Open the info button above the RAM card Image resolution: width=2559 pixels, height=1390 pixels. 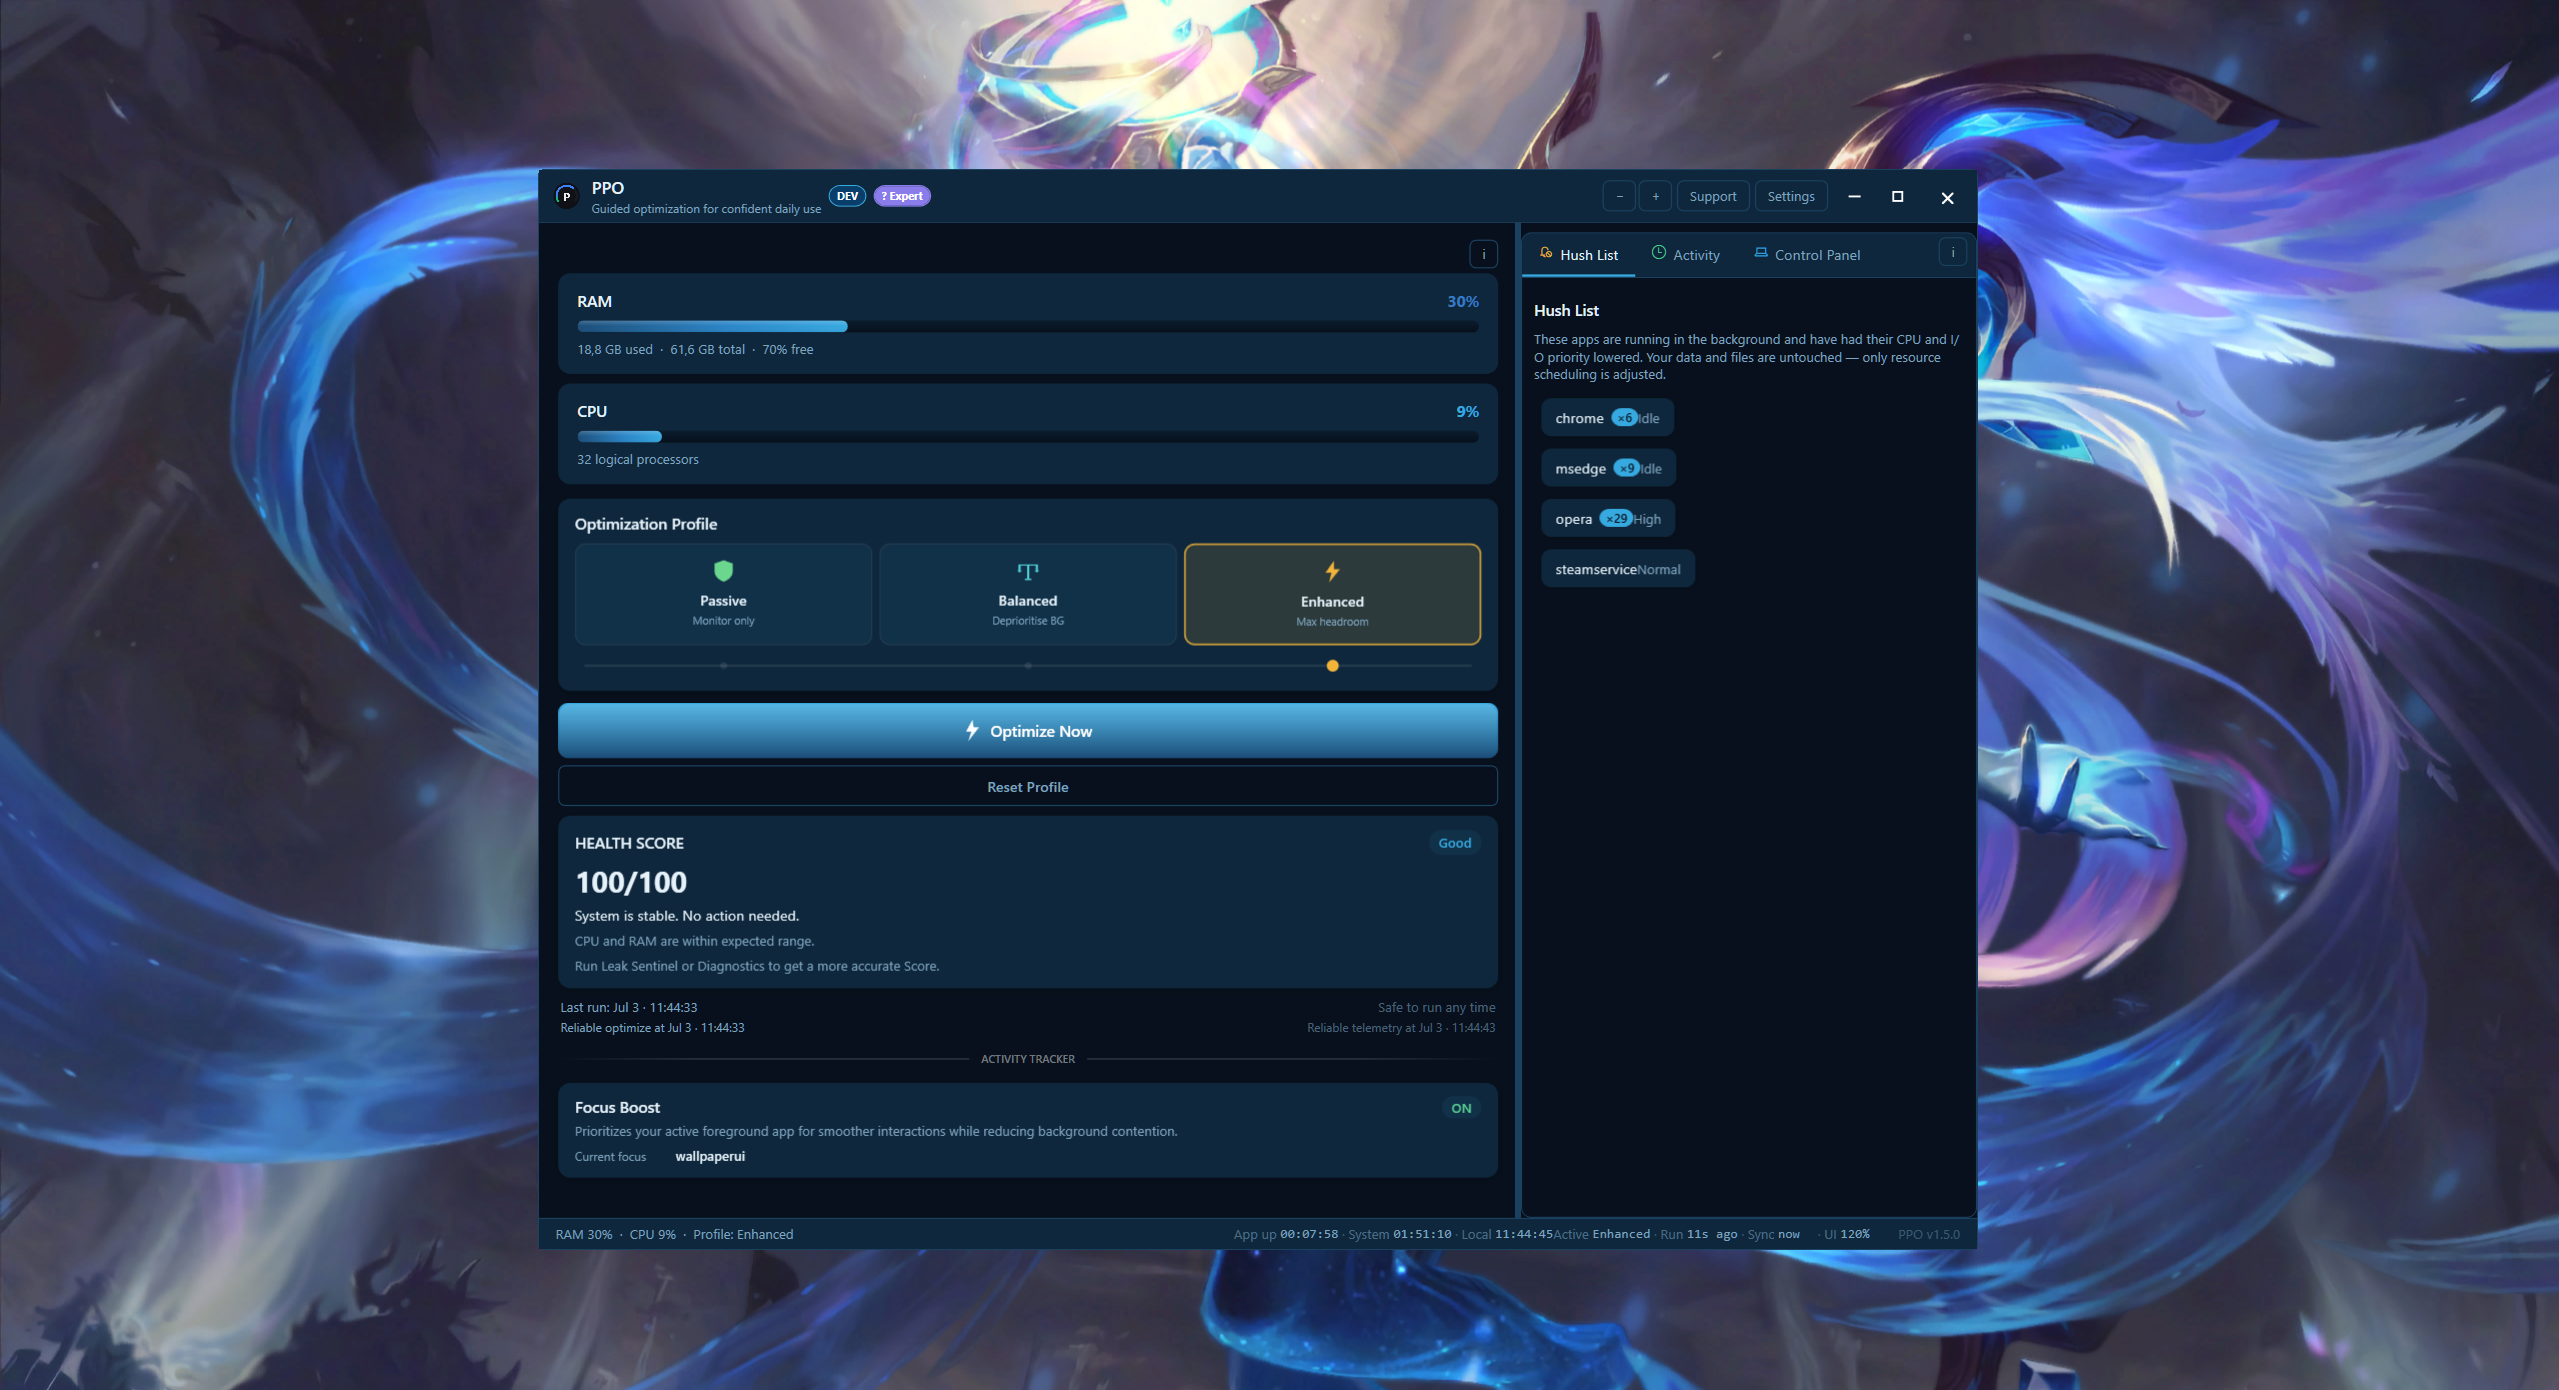click(1483, 254)
